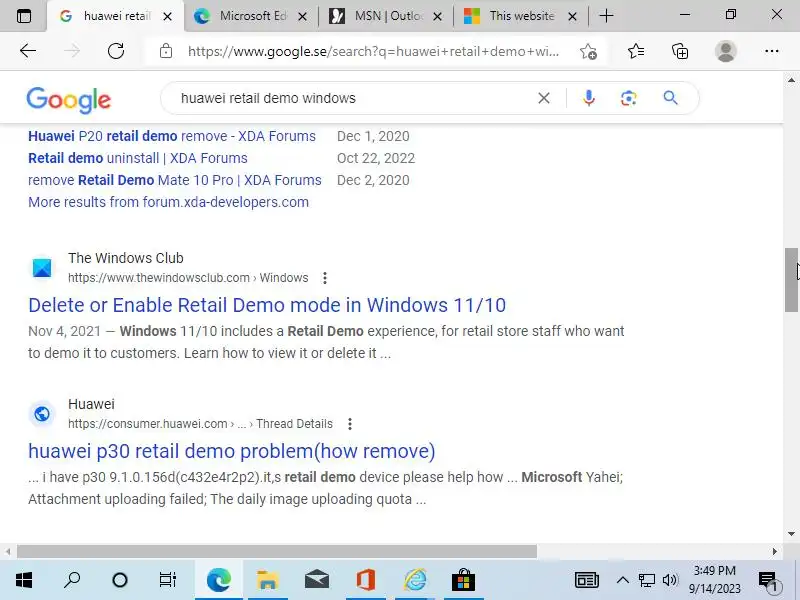Close the huawei retail tab
Image resolution: width=800 pixels, height=600 pixels.
pyautogui.click(x=167, y=17)
